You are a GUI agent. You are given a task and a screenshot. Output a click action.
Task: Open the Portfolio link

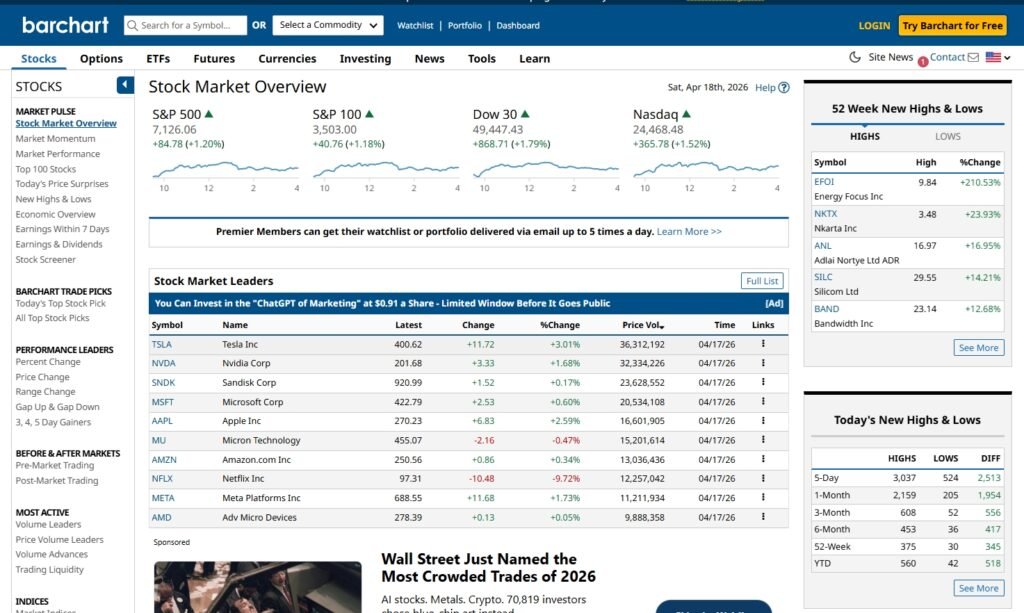pyautogui.click(x=465, y=25)
